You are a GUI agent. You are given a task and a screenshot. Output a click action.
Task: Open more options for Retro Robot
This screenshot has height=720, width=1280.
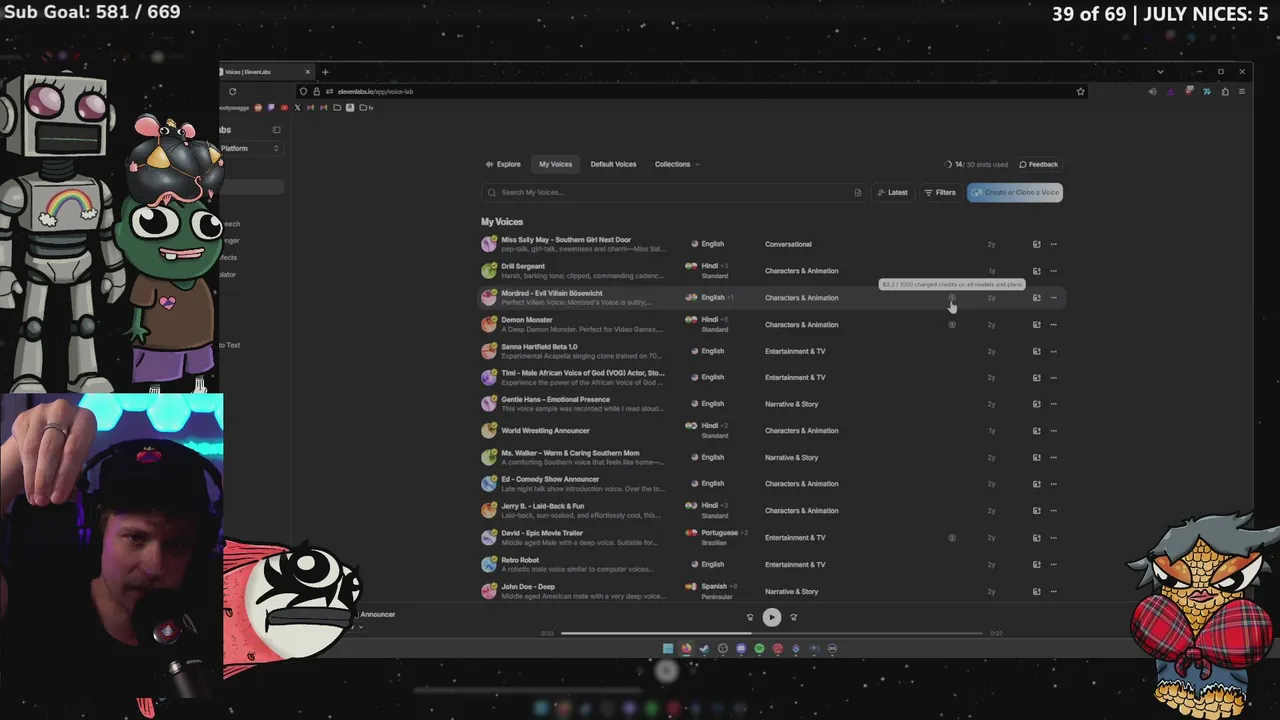pyautogui.click(x=1053, y=564)
